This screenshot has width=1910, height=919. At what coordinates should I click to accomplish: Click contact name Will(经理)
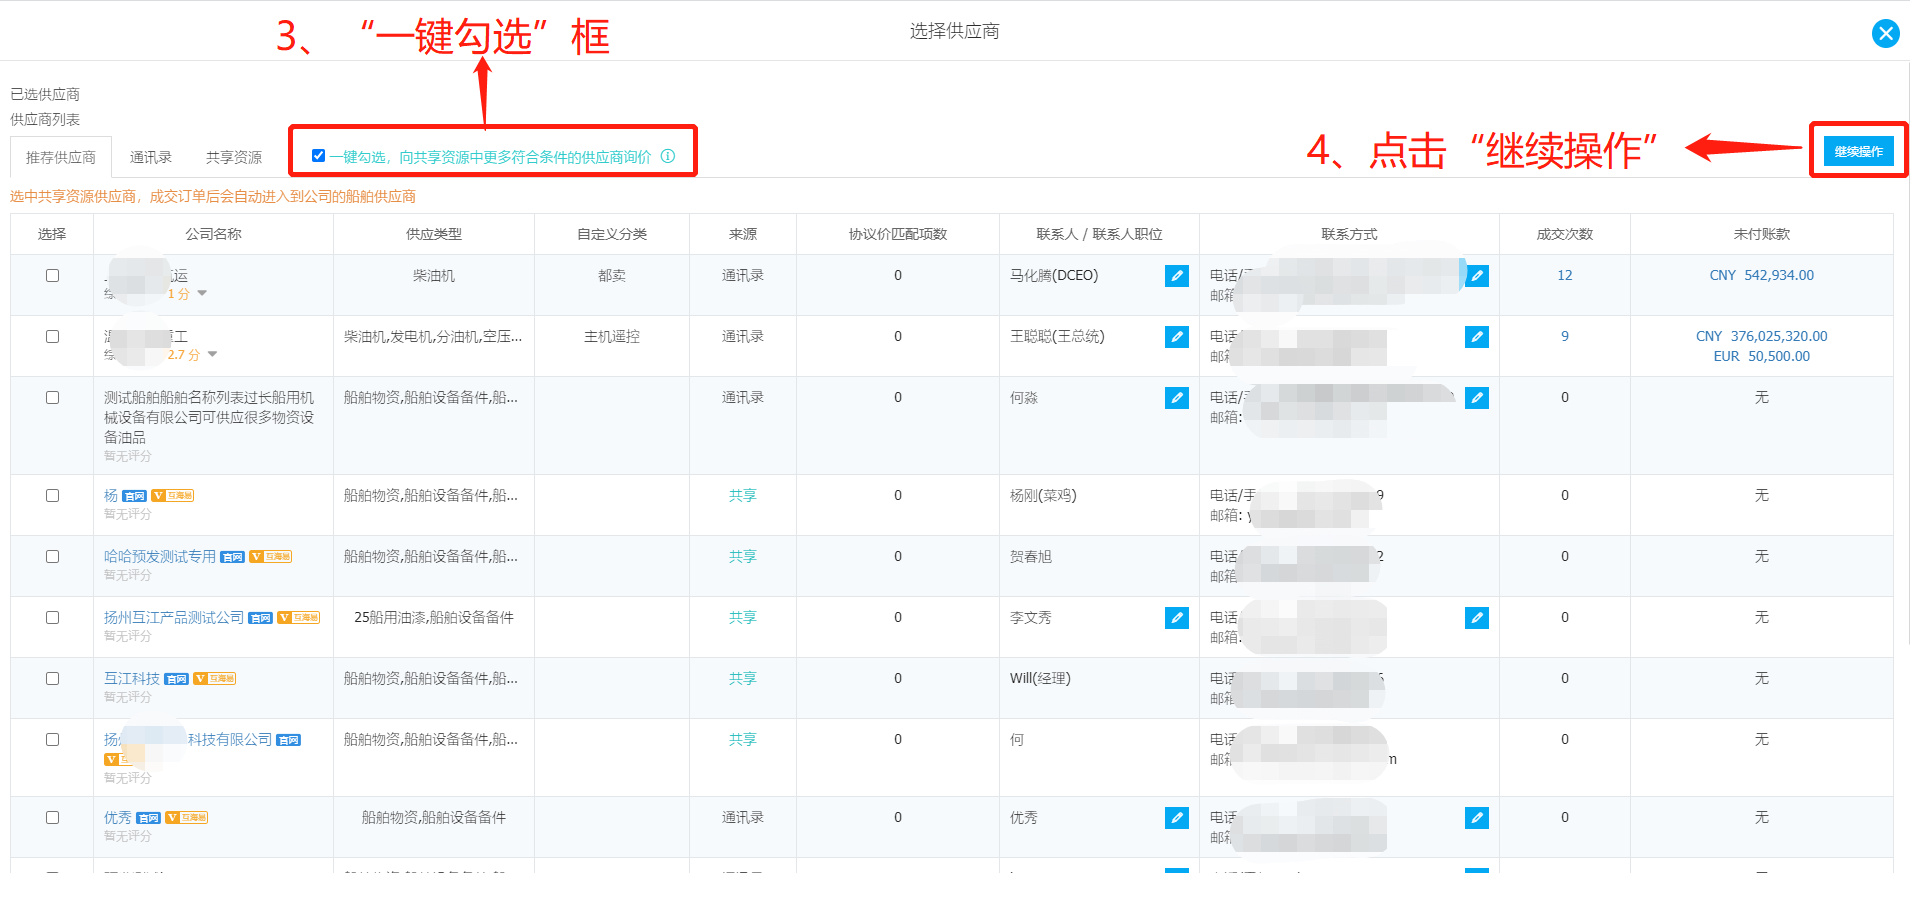[x=1040, y=679]
